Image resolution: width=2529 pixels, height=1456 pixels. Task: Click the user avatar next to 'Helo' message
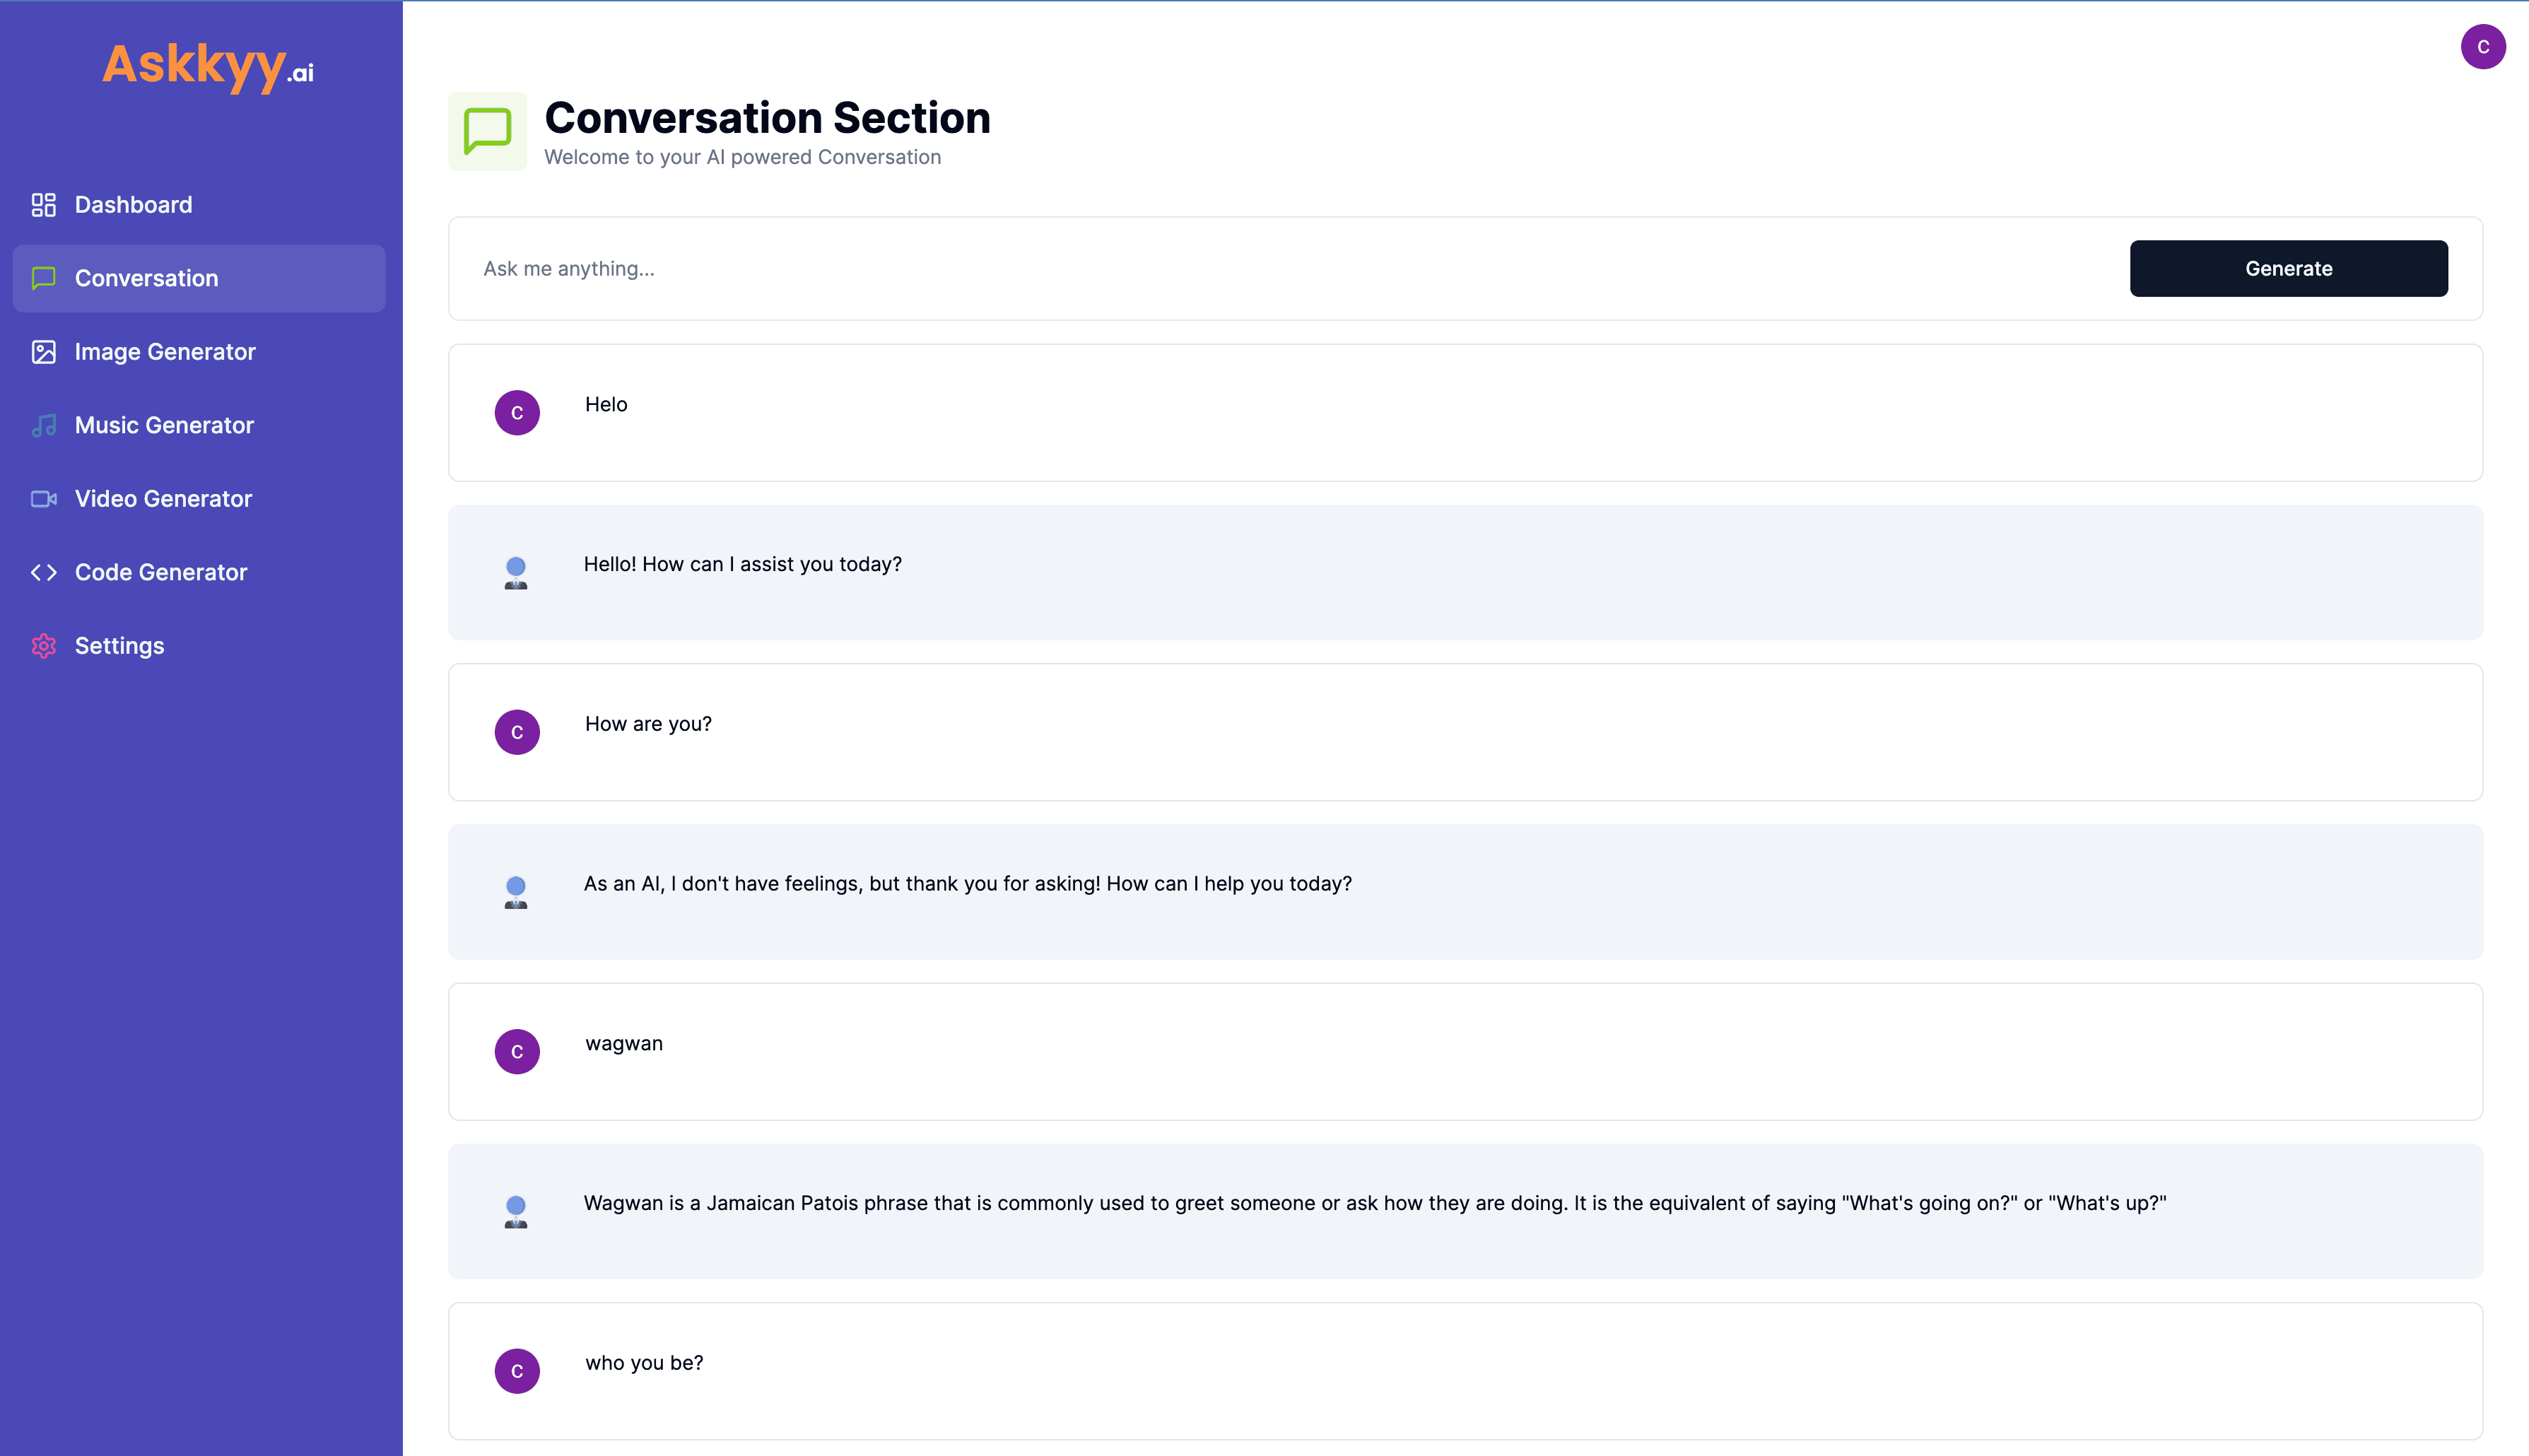(517, 413)
